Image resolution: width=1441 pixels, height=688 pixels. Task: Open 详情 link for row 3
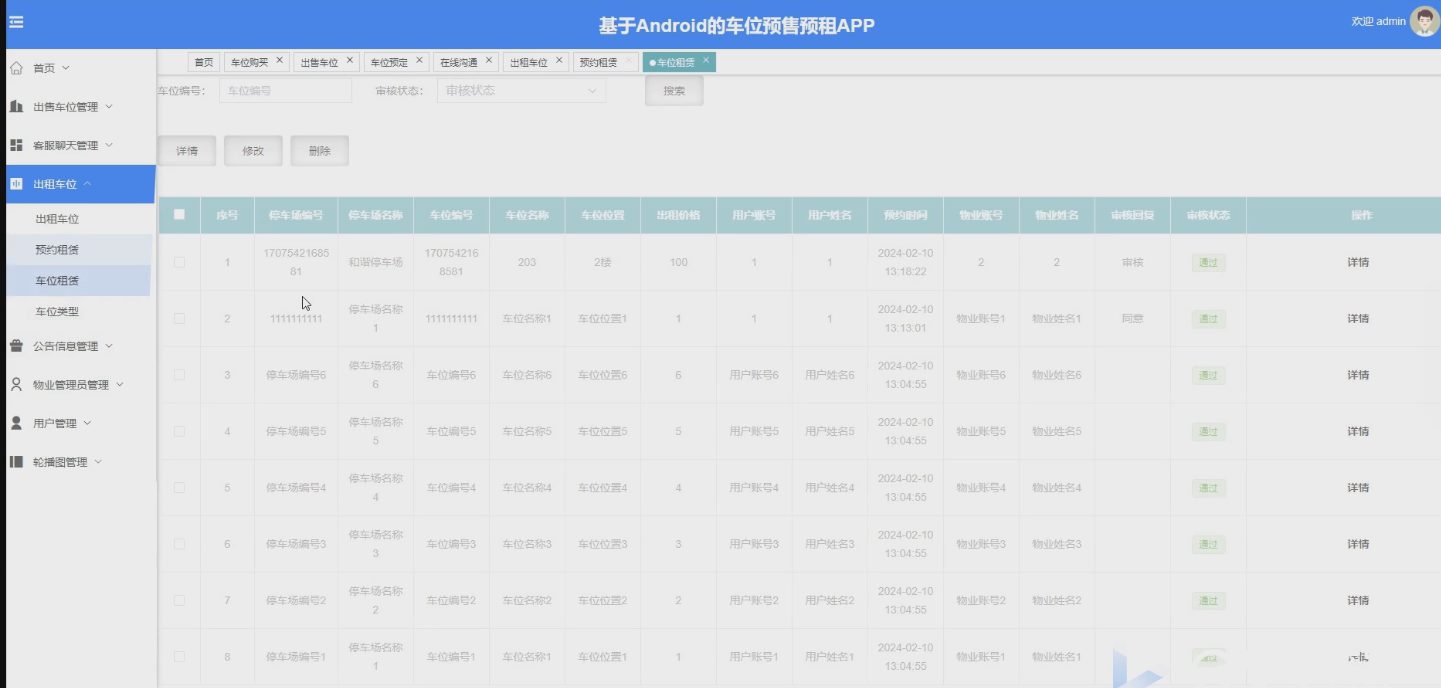tap(1357, 375)
